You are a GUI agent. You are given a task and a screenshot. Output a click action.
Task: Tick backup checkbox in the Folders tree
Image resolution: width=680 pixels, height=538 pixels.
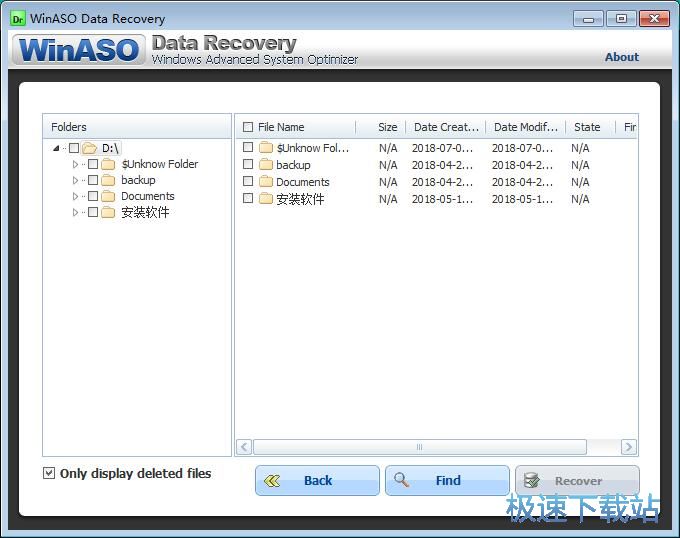[x=93, y=180]
